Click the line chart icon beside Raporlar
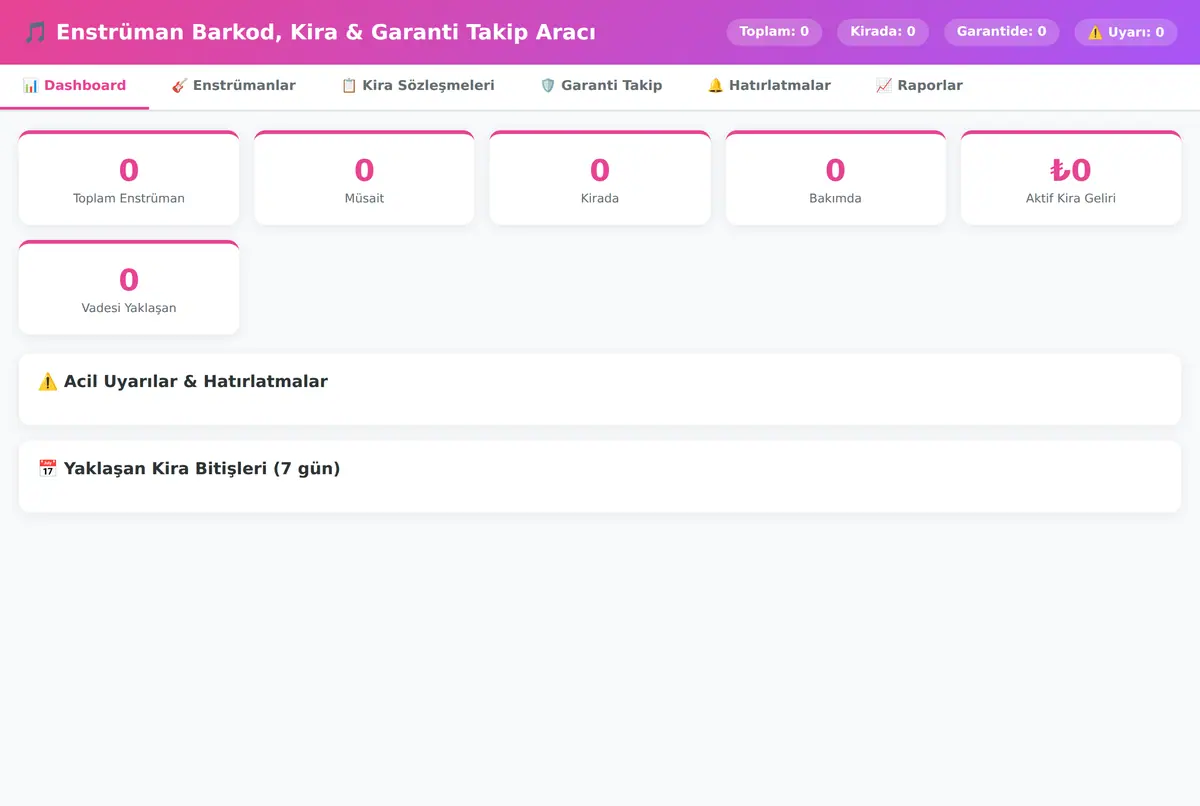Viewport: 1200px width, 806px height. [883, 86]
